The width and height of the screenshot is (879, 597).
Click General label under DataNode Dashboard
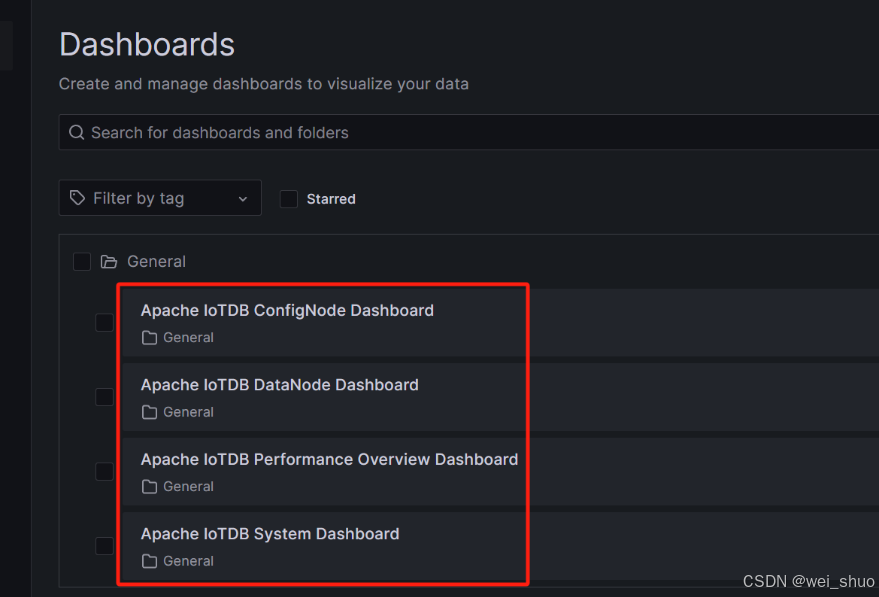[188, 412]
